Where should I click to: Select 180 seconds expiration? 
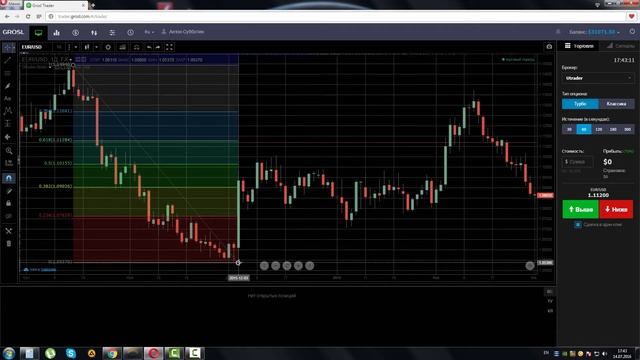613,129
